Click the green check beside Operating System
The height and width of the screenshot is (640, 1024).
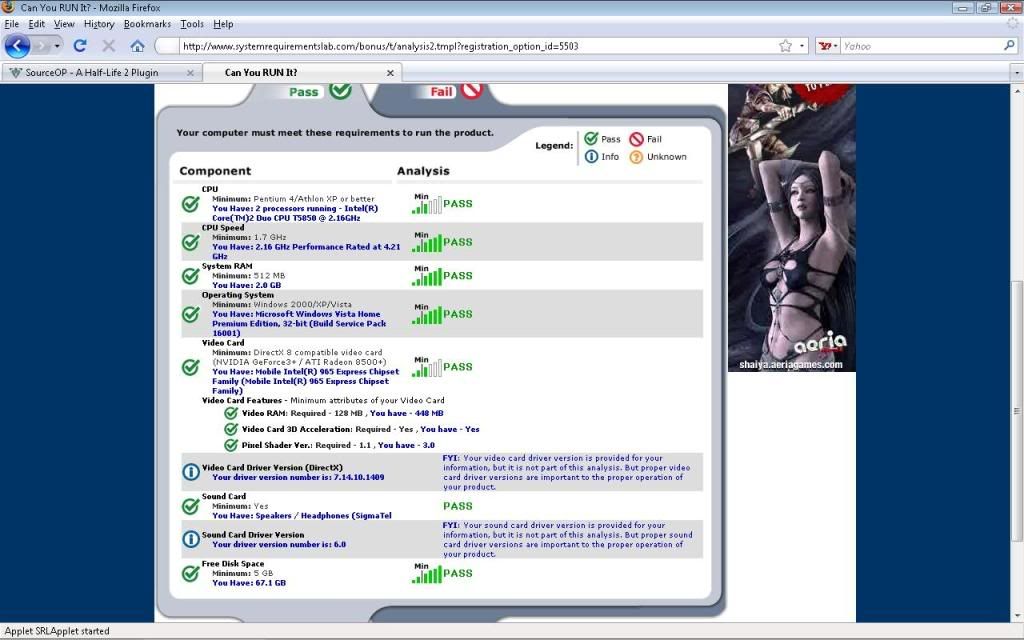pyautogui.click(x=191, y=314)
